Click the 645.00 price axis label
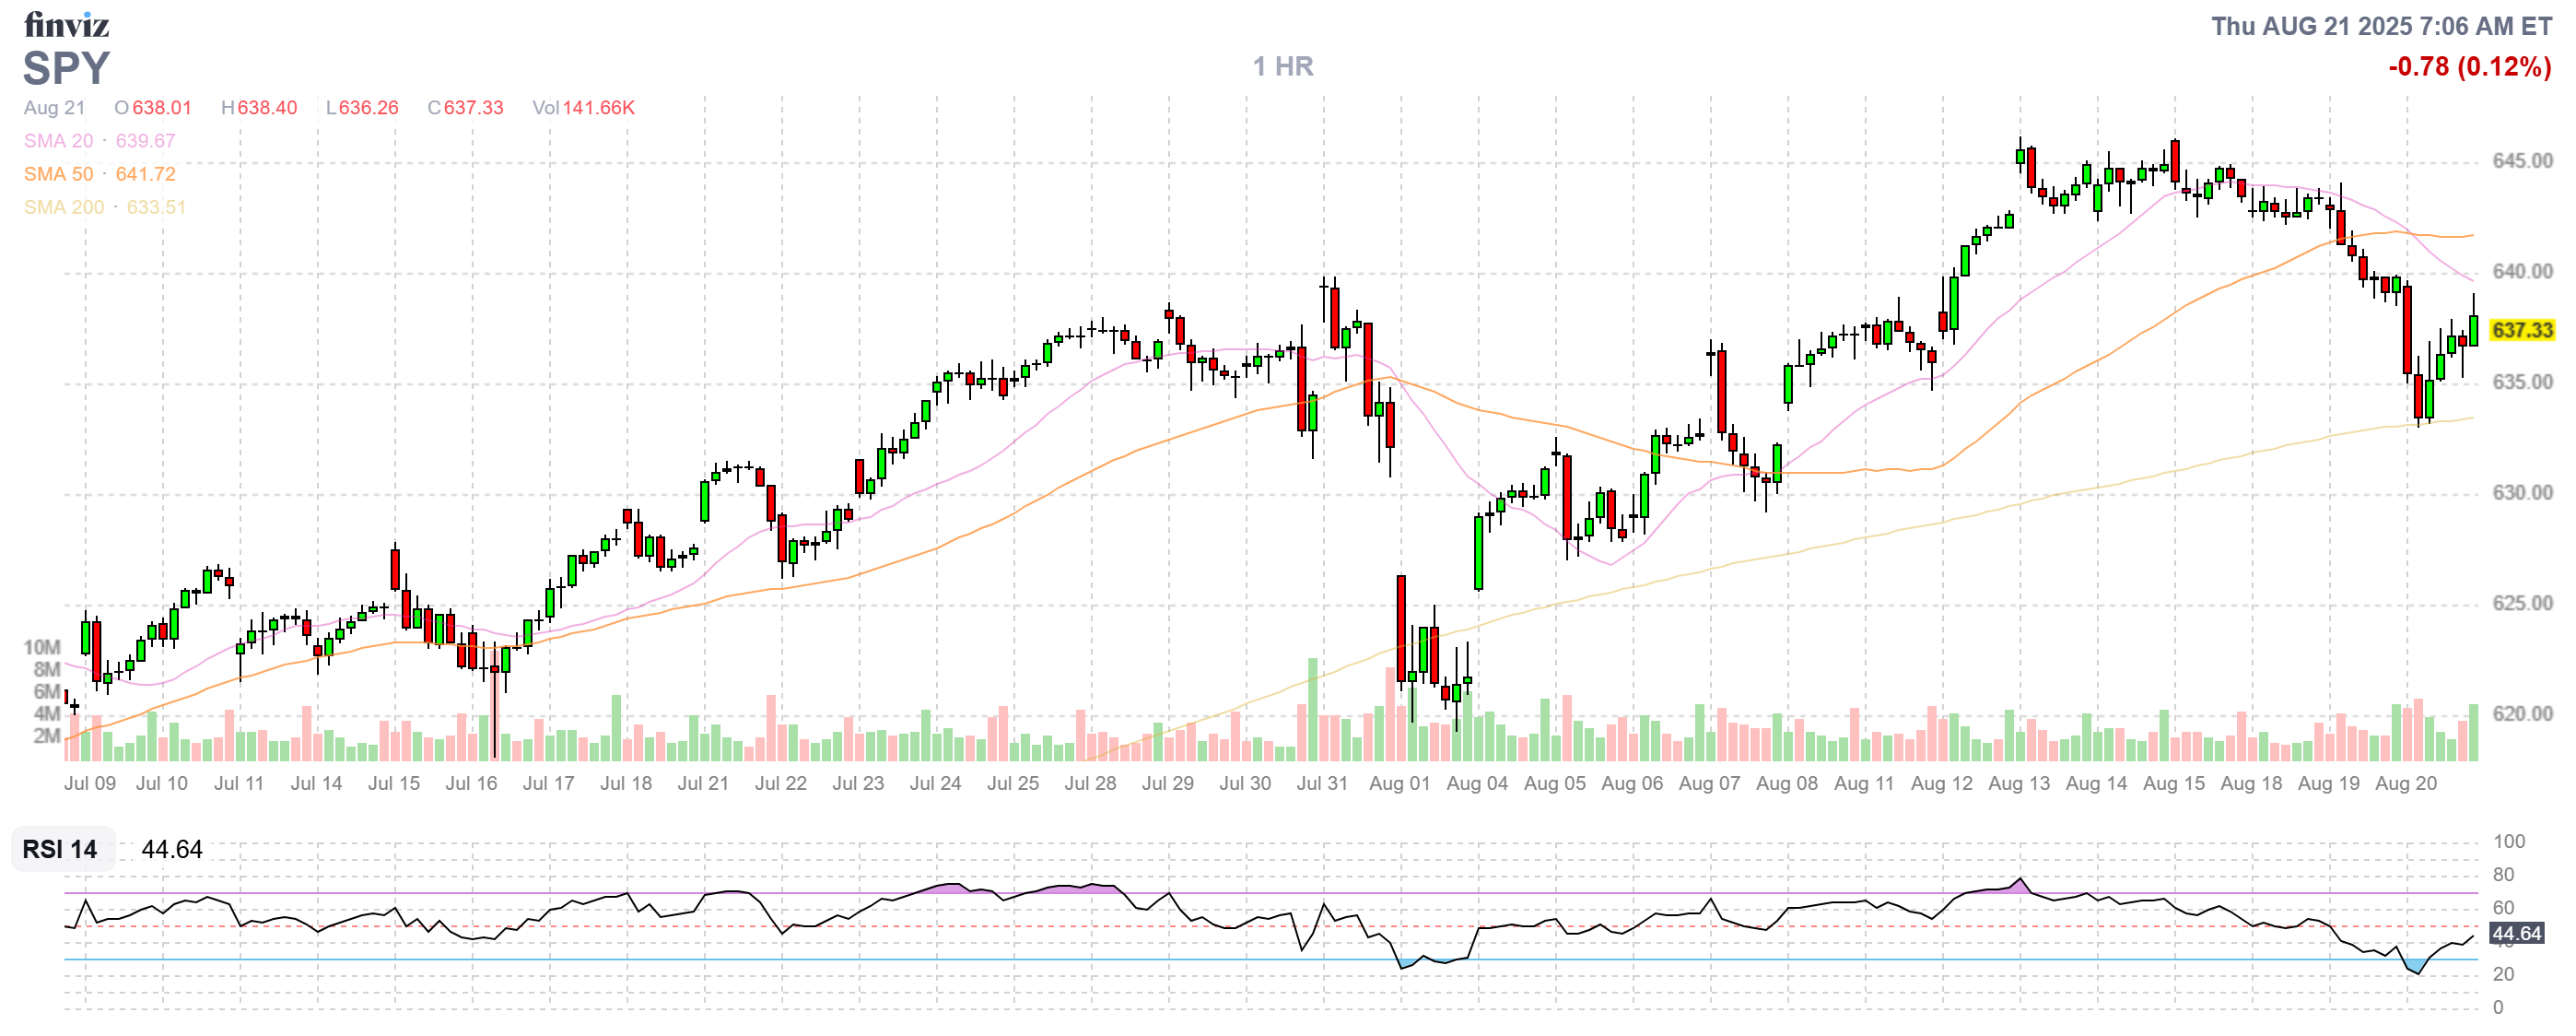This screenshot has width=2576, height=1036. coord(2521,161)
